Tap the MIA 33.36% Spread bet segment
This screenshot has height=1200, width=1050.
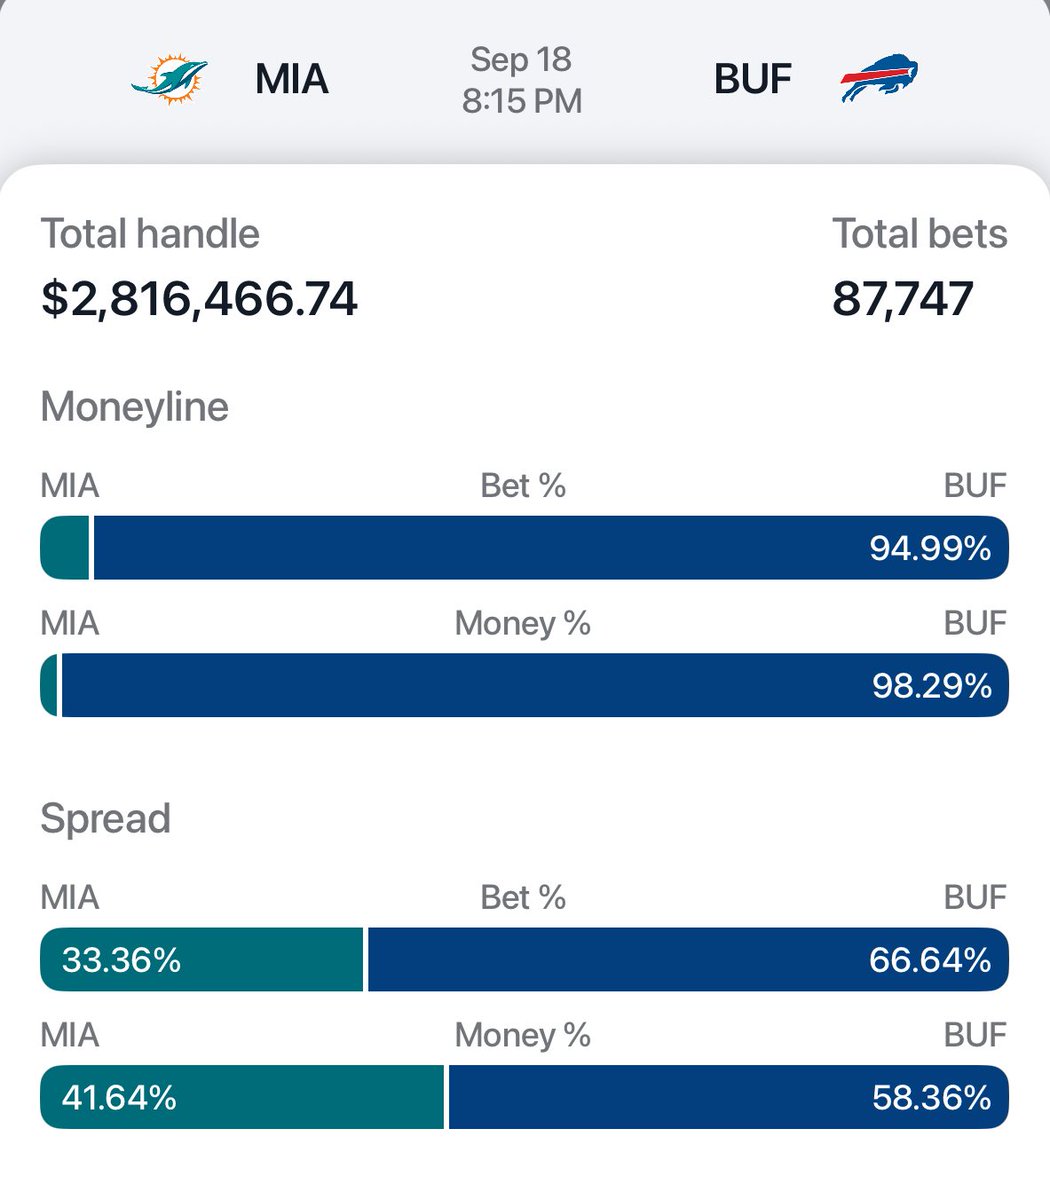(201, 960)
